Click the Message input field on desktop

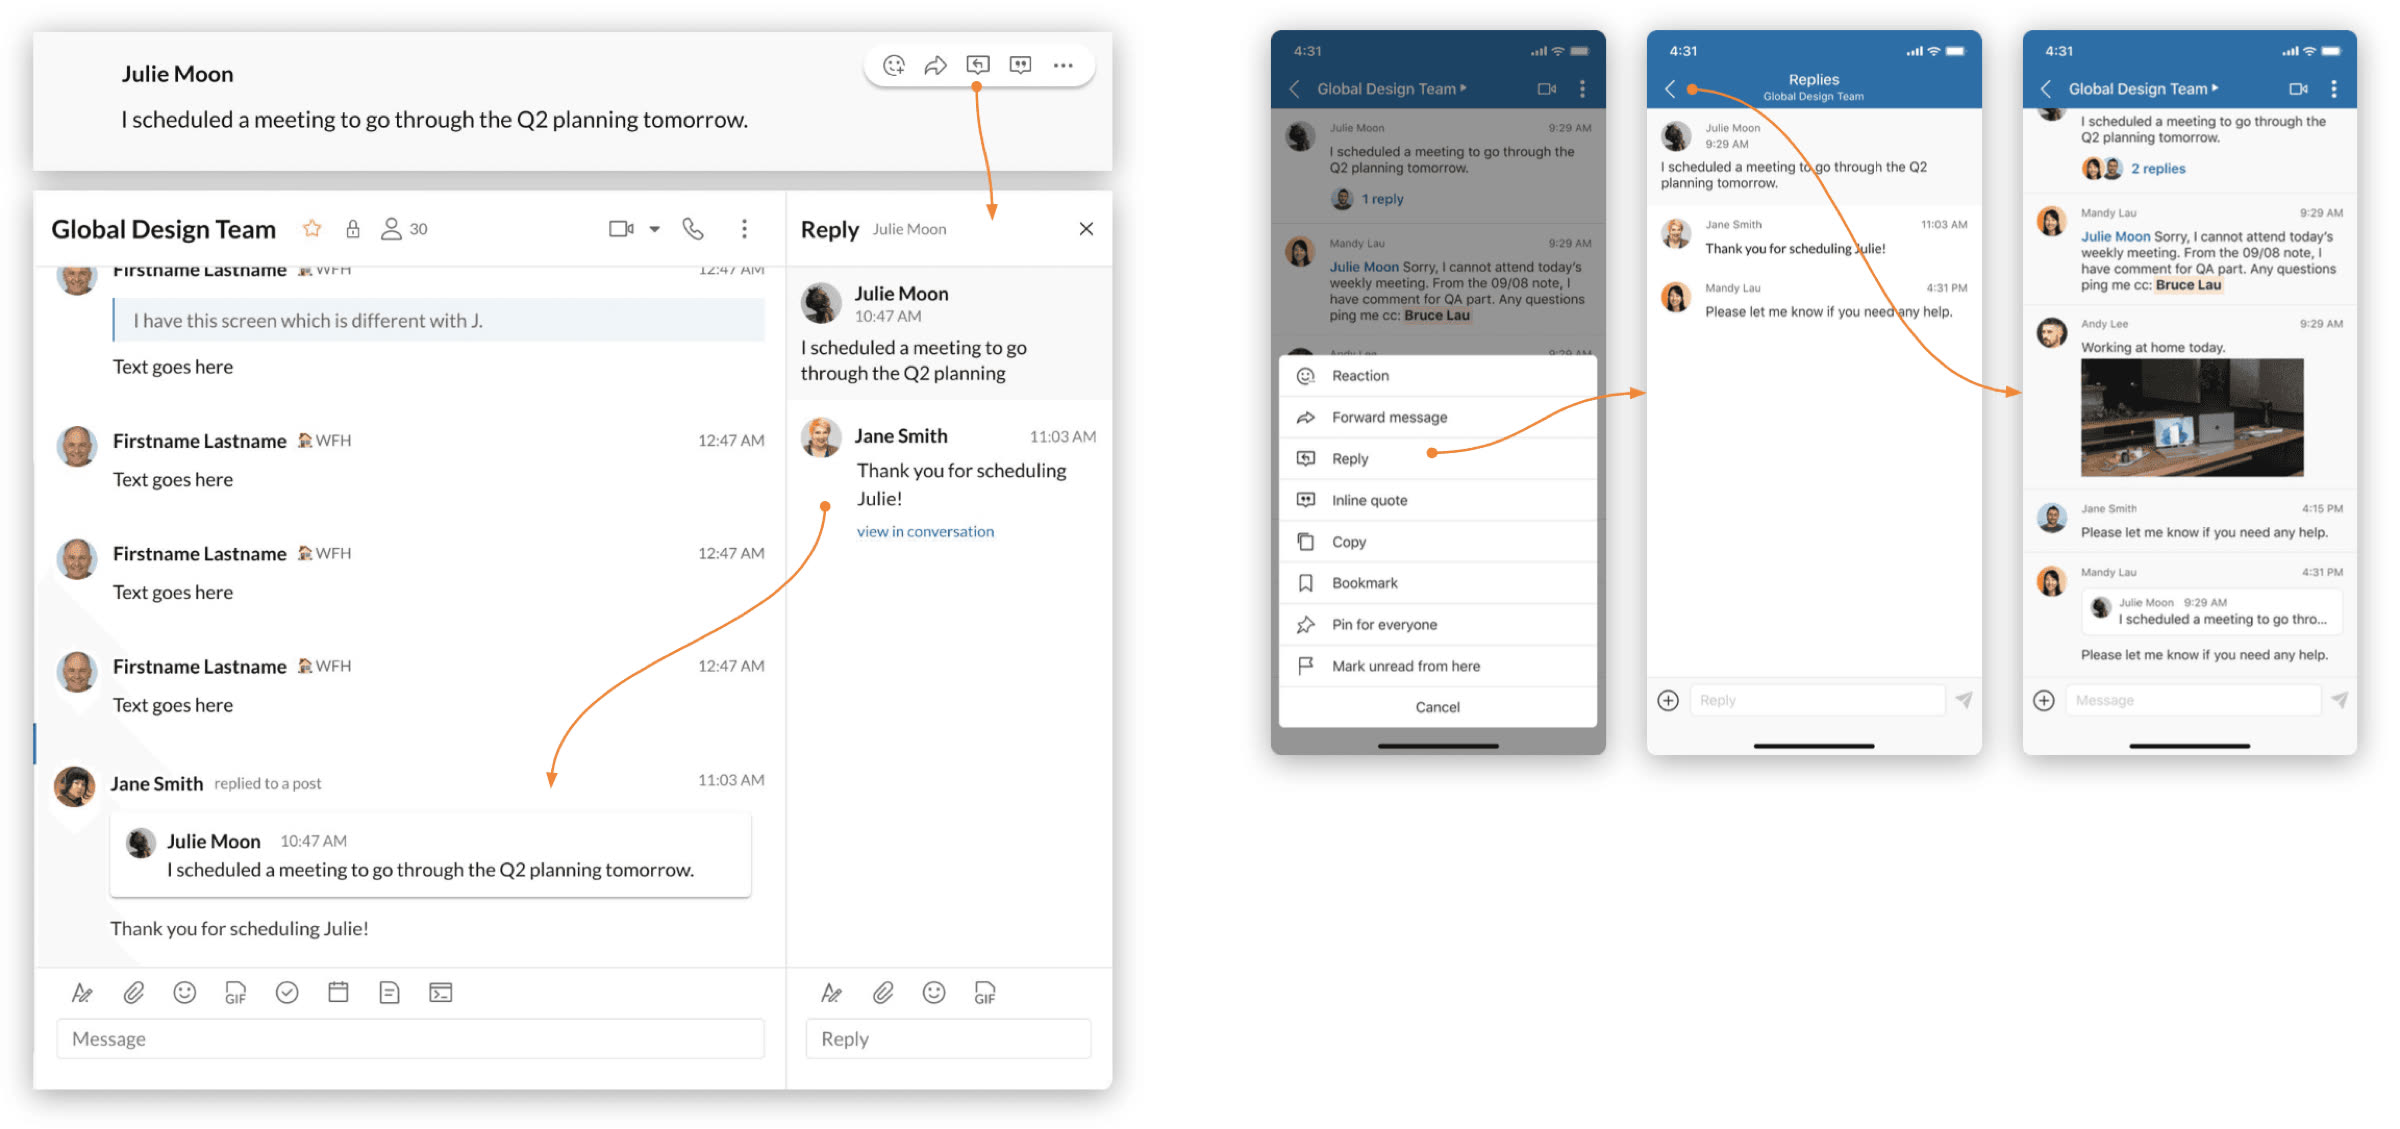click(410, 1039)
